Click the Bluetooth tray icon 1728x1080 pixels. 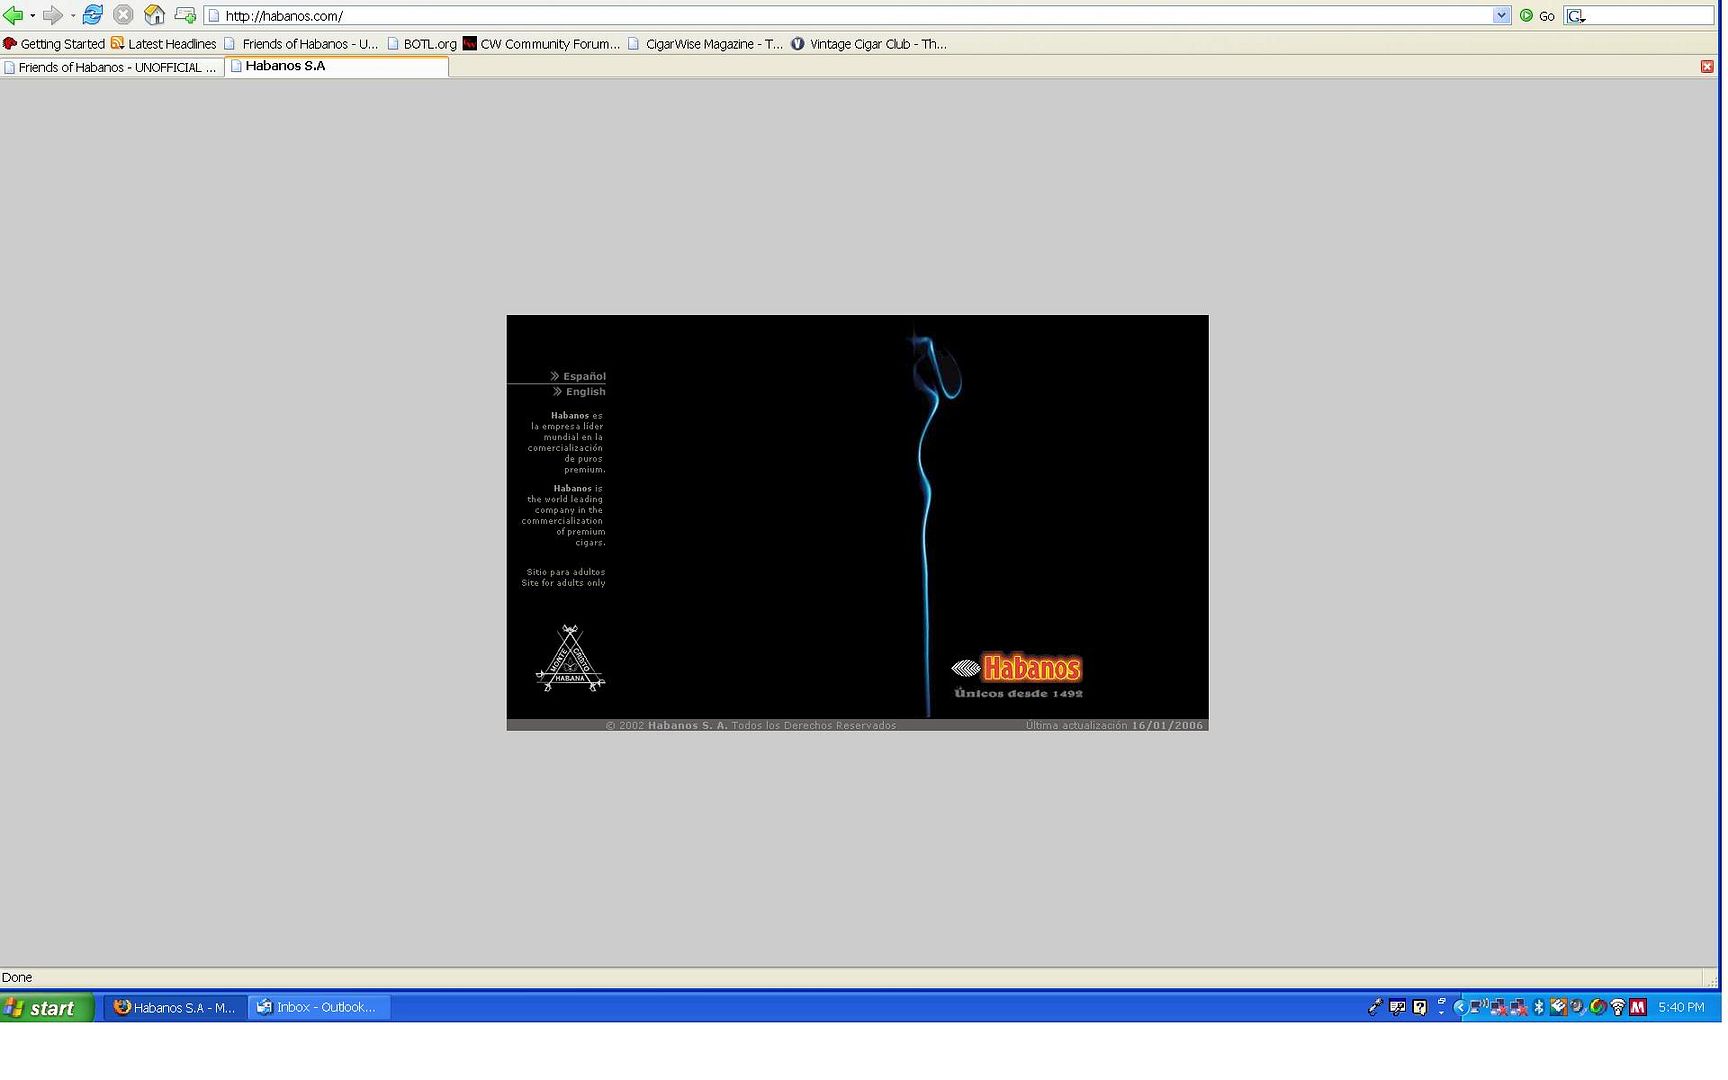(x=1539, y=1007)
